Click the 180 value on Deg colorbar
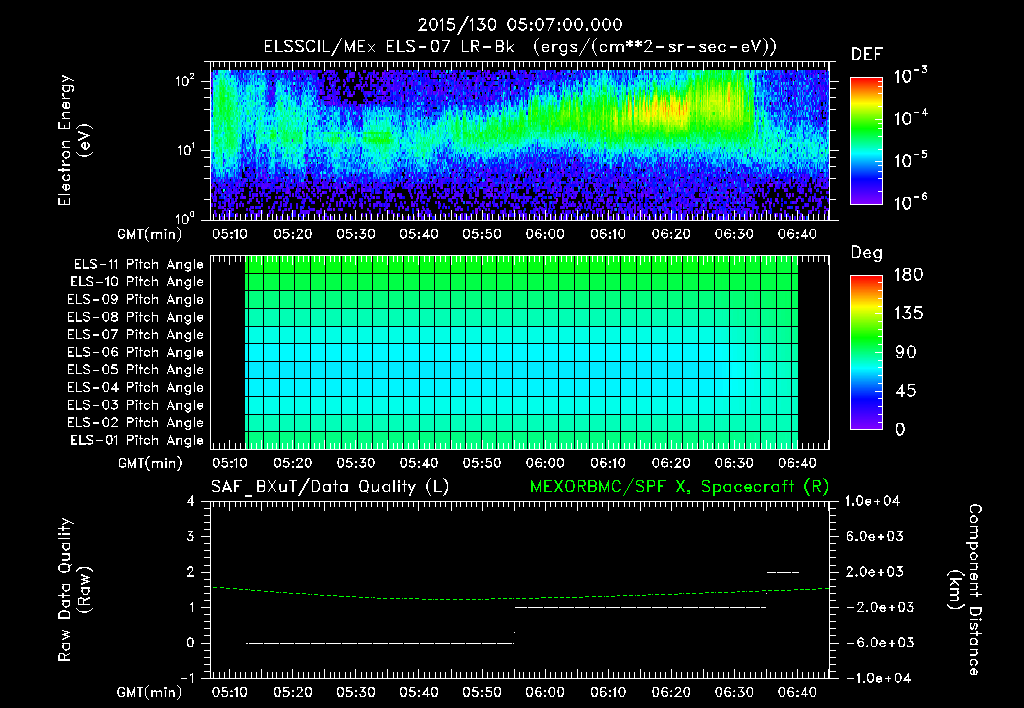The image size is (1024, 708). 908,275
